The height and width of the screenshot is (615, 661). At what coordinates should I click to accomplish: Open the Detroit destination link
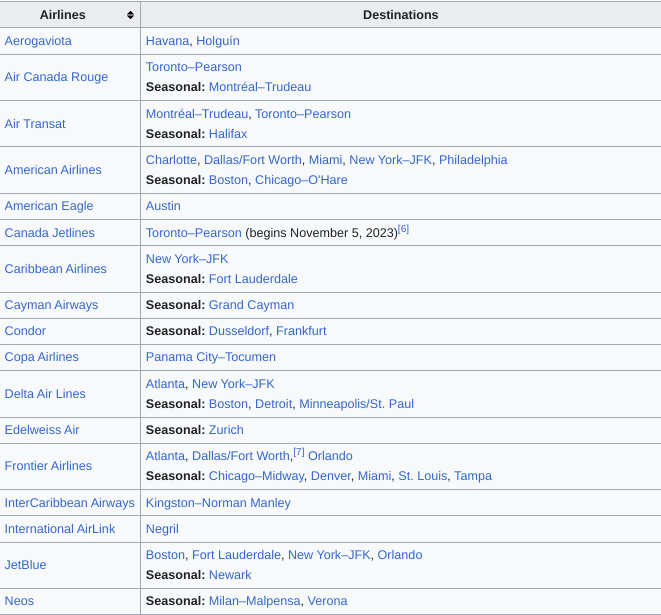pos(274,404)
